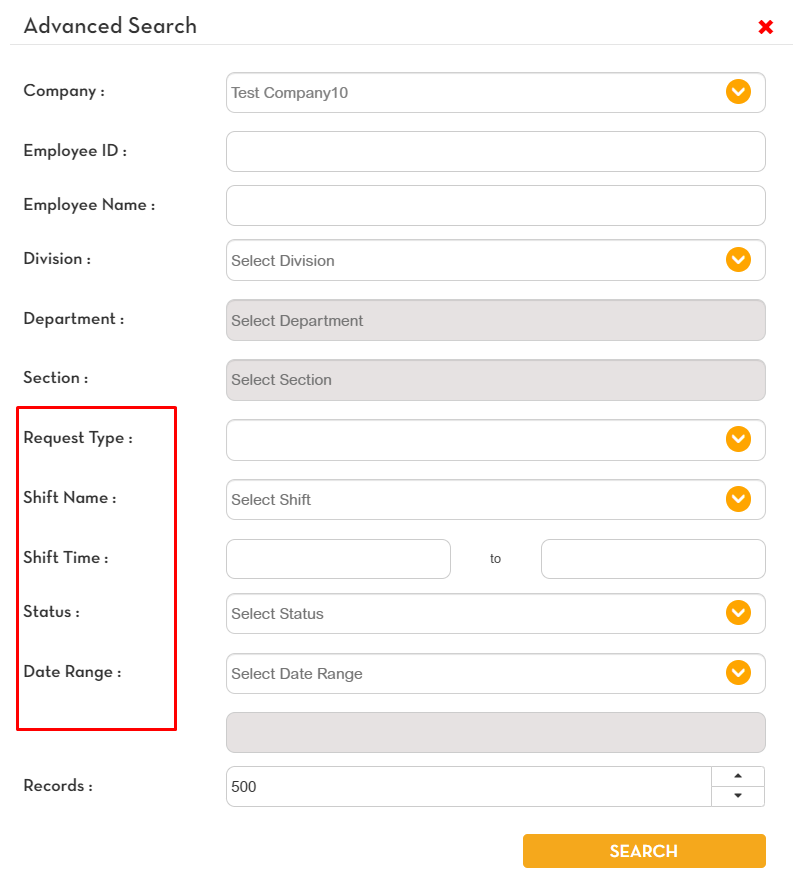The width and height of the screenshot is (801, 890).
Task: Click the Division dropdown chevron icon
Action: coord(738,260)
